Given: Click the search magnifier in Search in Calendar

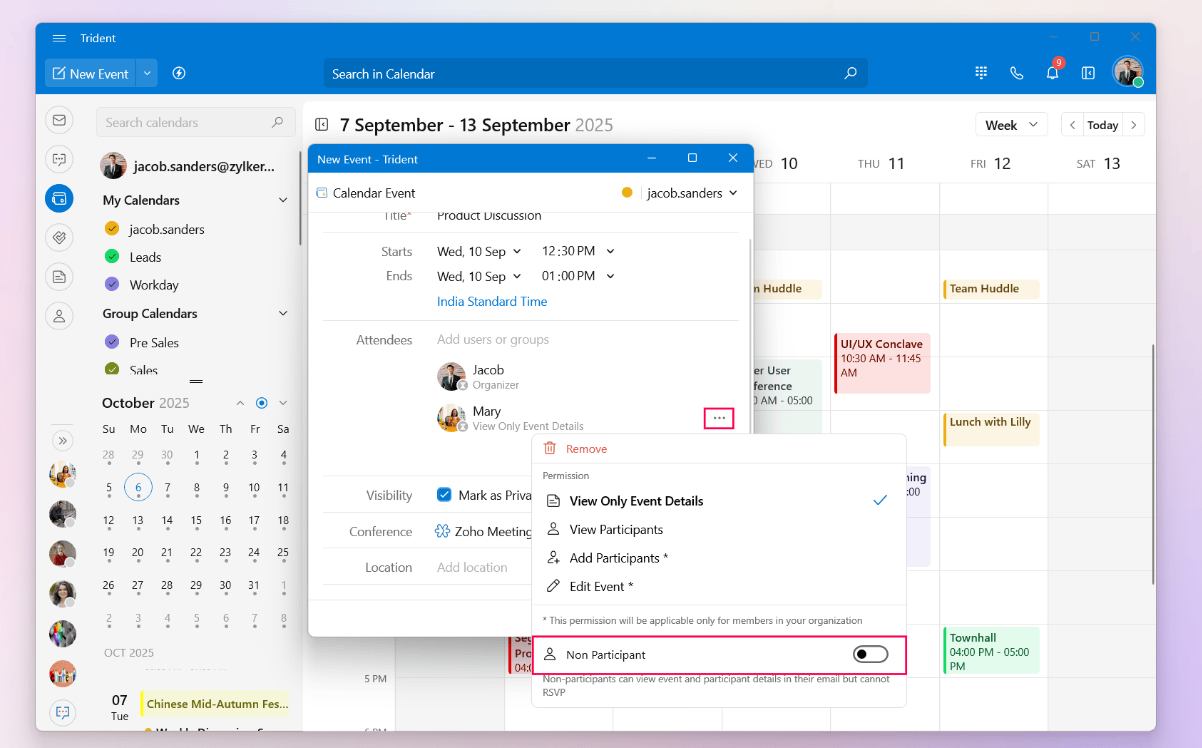Looking at the screenshot, I should pos(851,73).
